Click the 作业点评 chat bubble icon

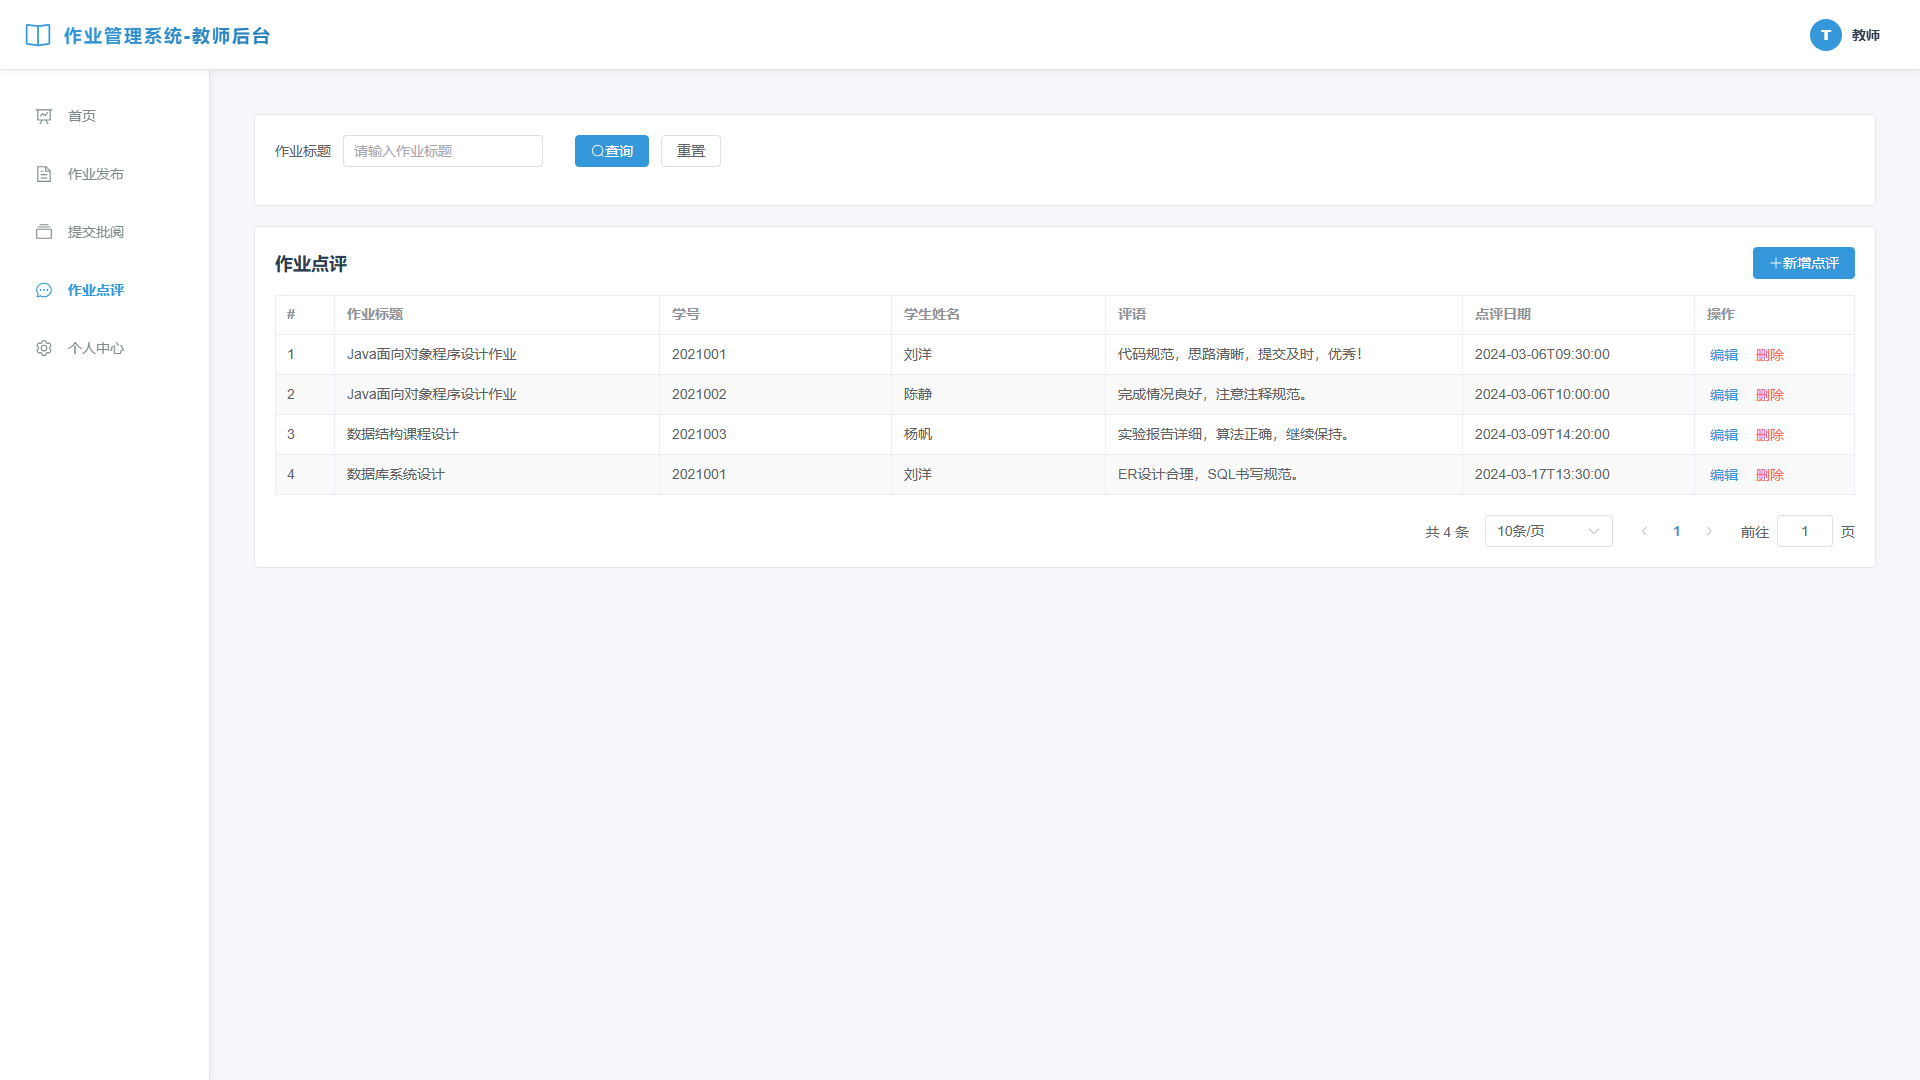[x=44, y=290]
